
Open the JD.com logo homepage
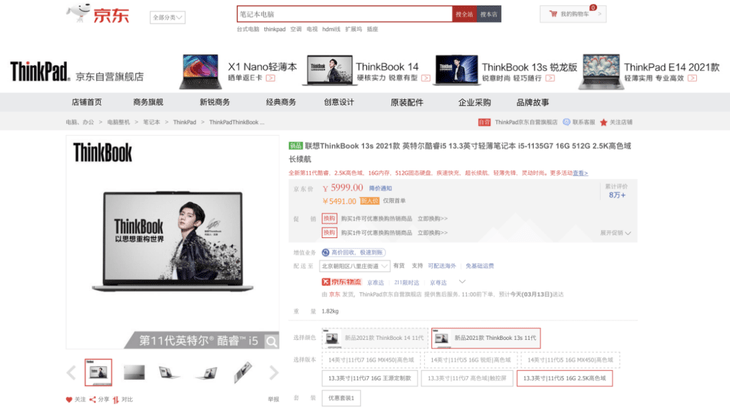tap(97, 14)
